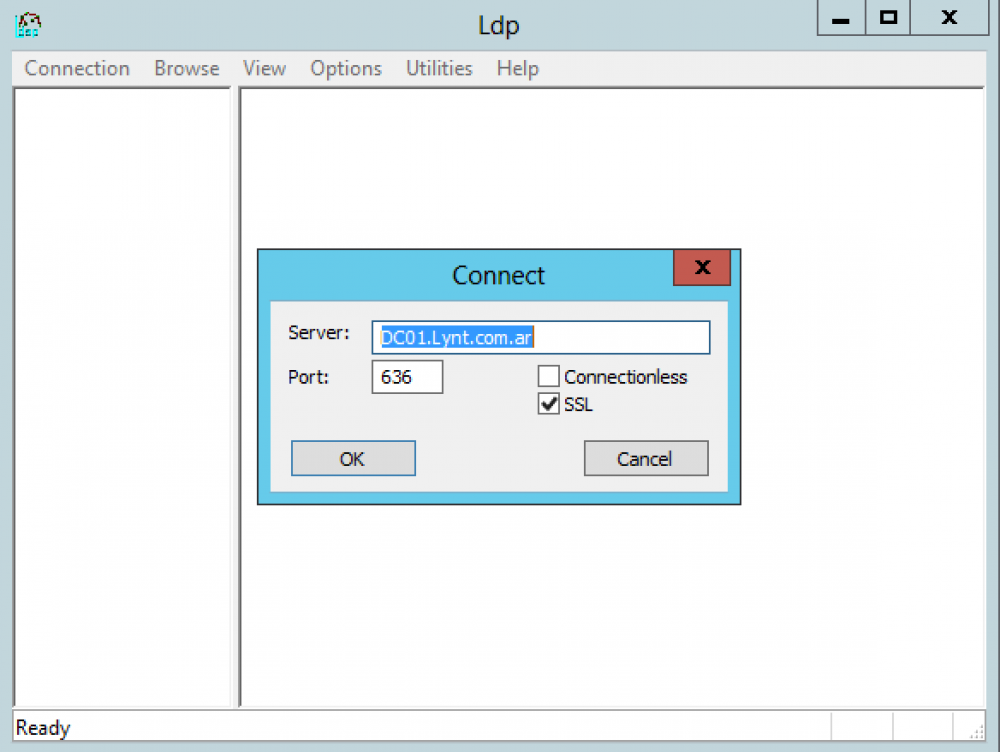
Task: Open the Connection menu
Action: pyautogui.click(x=77, y=68)
